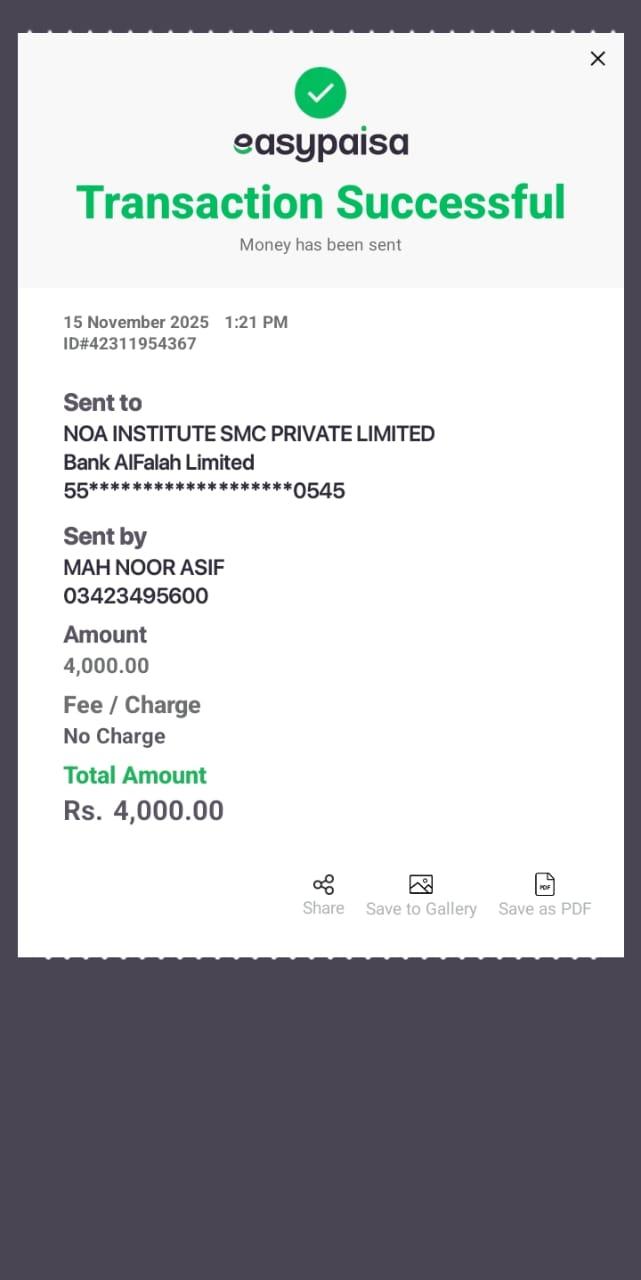
Task: Click the recipient name NOA INSTITUTE
Action: 248,434
